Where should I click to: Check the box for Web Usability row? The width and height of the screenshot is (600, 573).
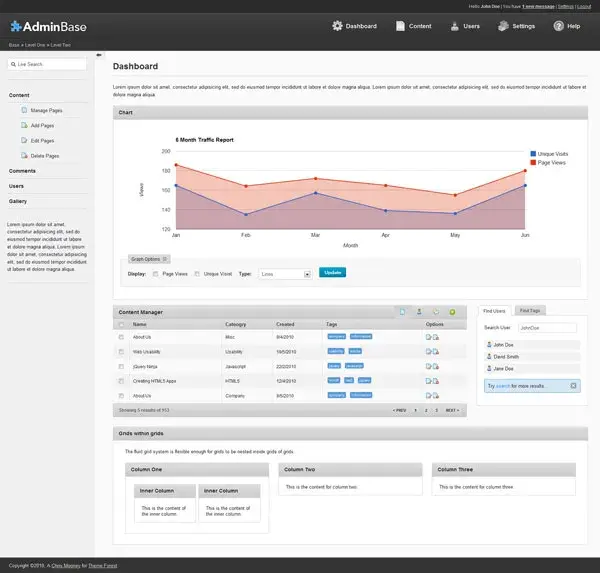point(121,352)
